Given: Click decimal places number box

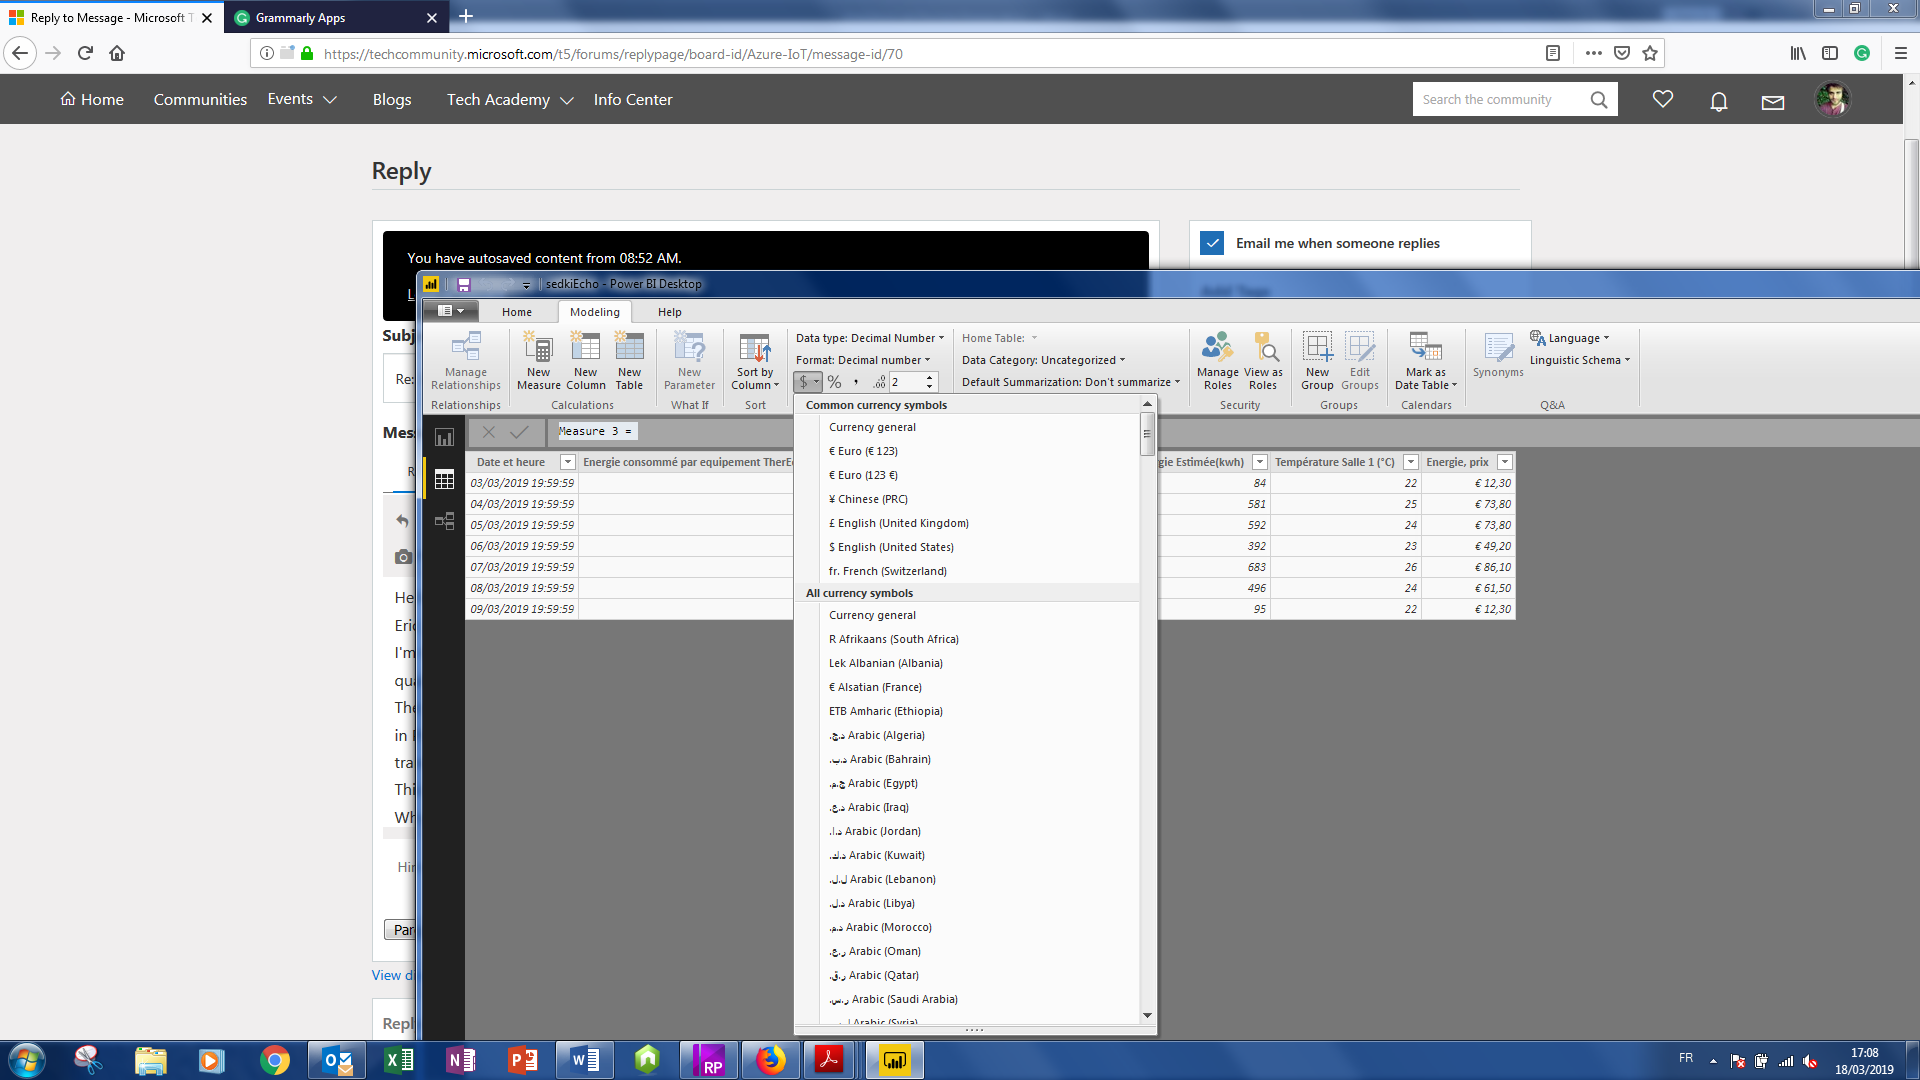Looking at the screenshot, I should point(907,382).
